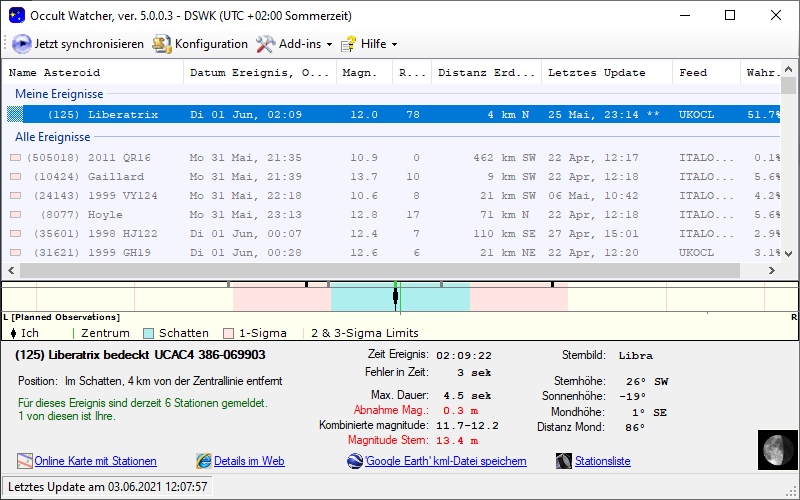This screenshot has height=500, width=800.
Task: Click the Ich marker in shadow path
Action: tap(397, 297)
